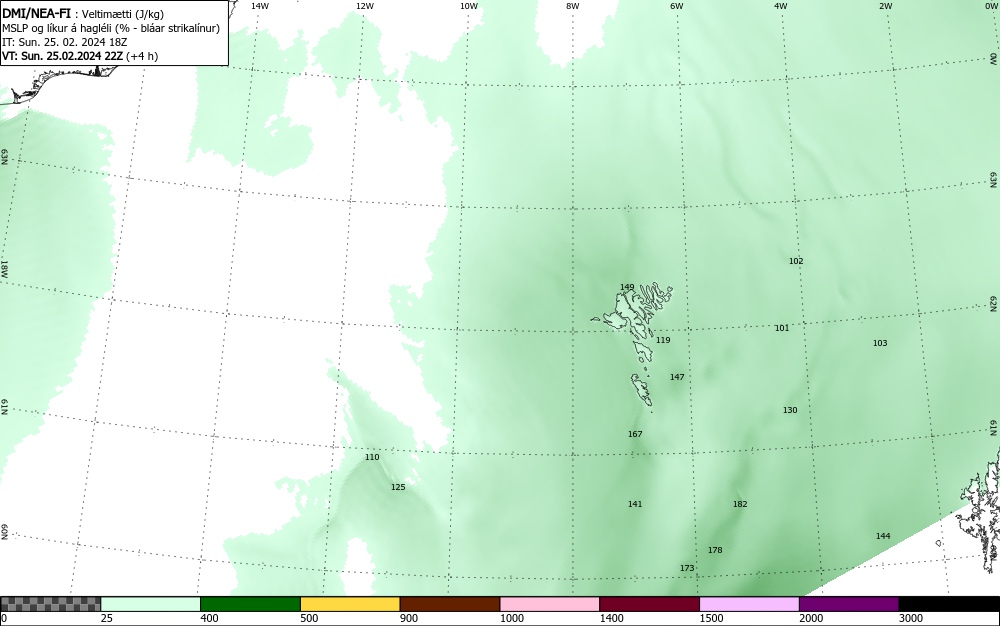Click the value 102 on the map
Screen dimensions: 1000x626
796,261
